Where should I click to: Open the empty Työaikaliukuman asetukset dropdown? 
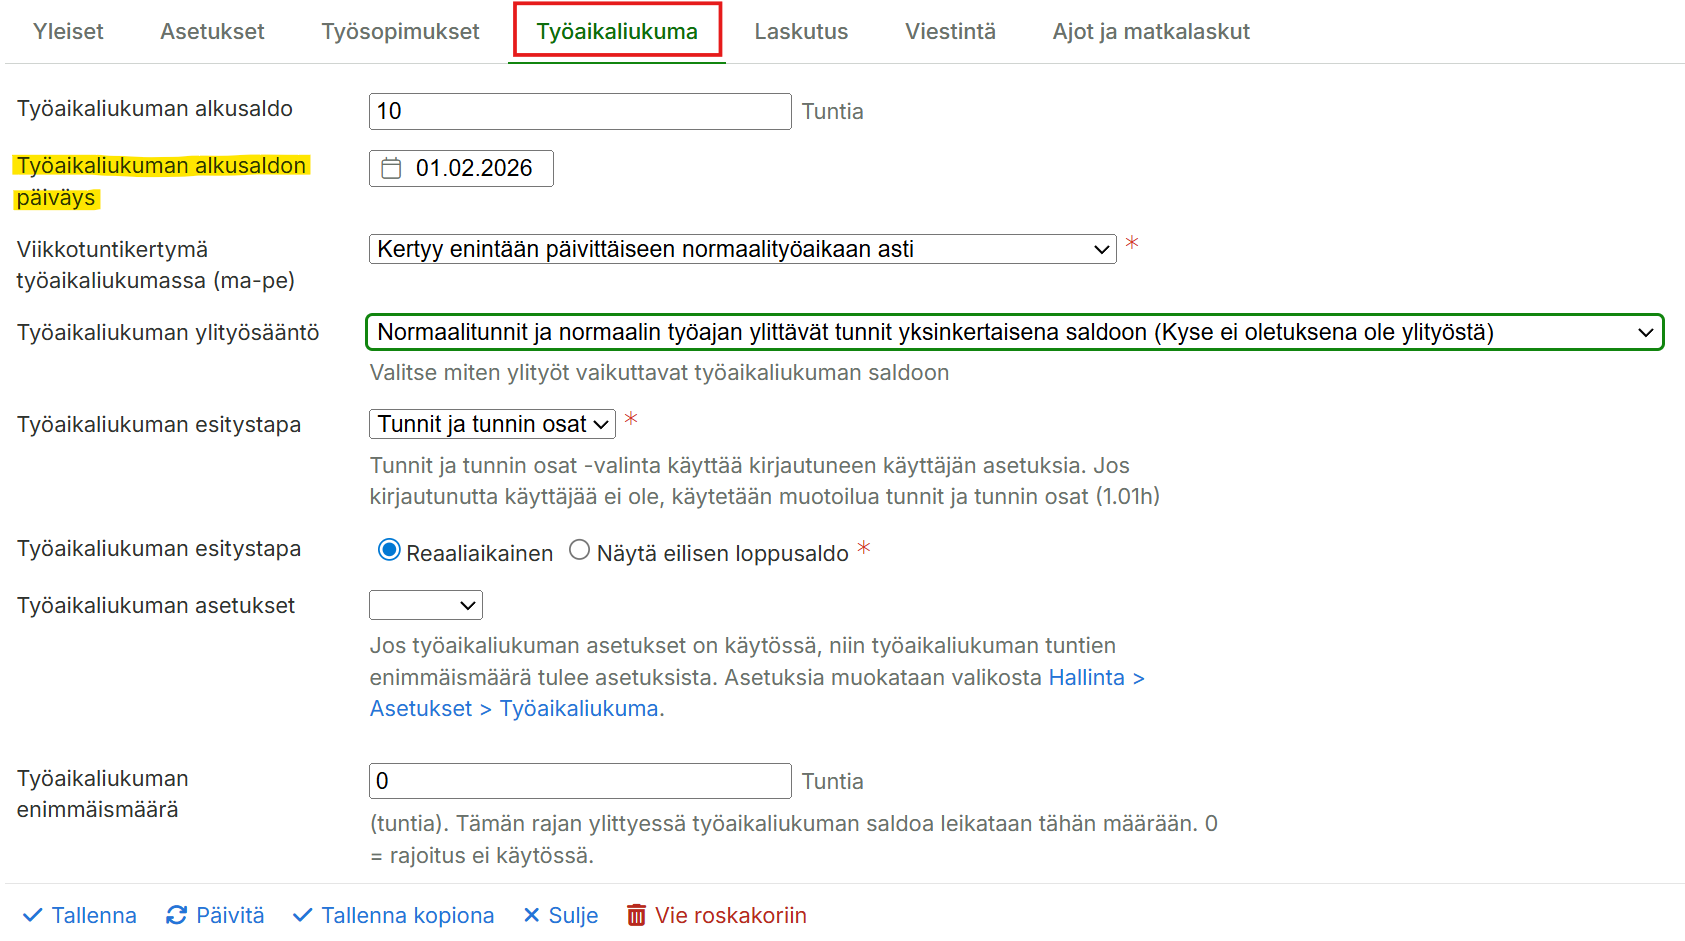[426, 605]
